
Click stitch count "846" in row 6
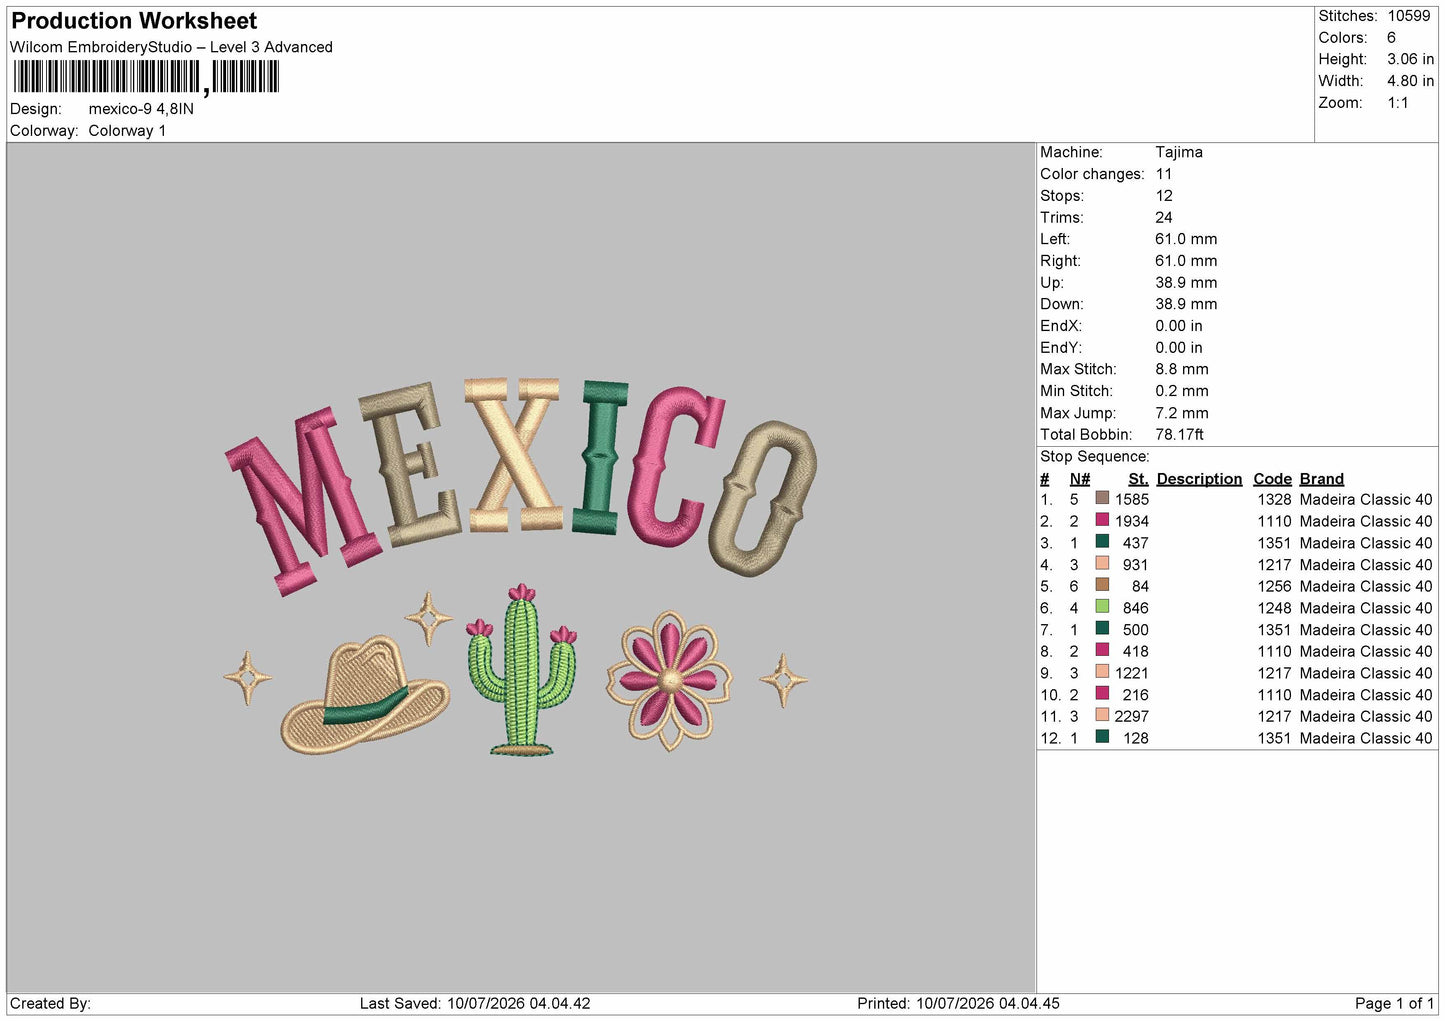[1136, 608]
